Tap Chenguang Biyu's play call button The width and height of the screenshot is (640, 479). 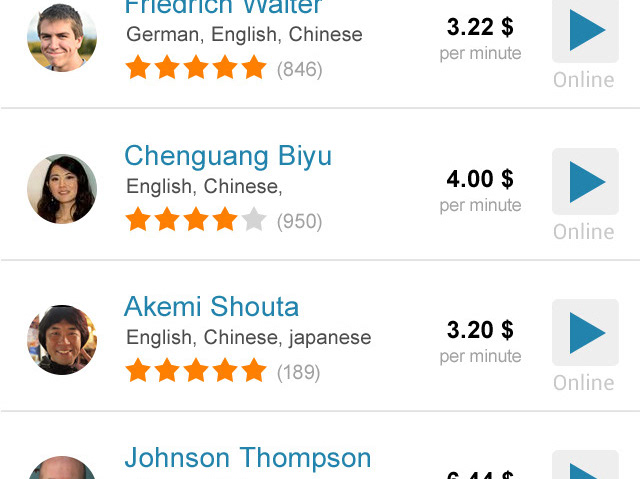pyautogui.click(x=585, y=182)
